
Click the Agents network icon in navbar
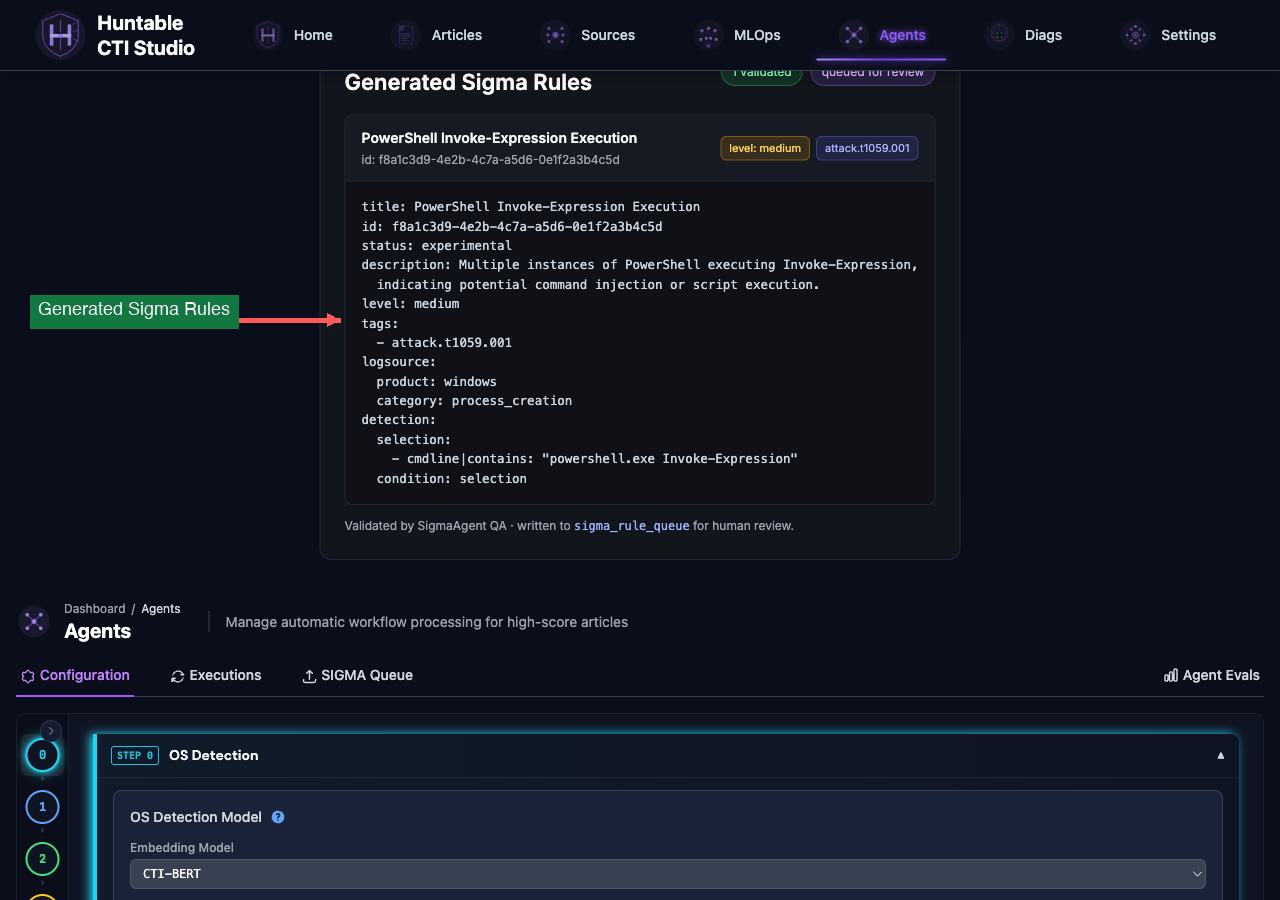[x=853, y=35]
